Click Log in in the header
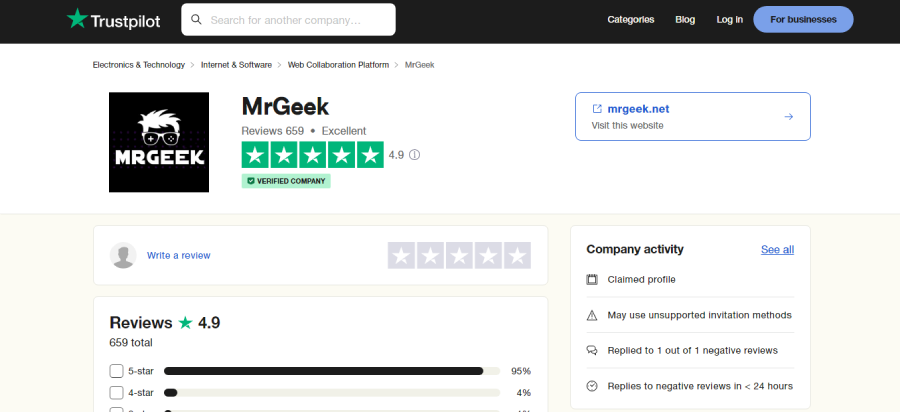The width and height of the screenshot is (900, 412). tap(730, 20)
